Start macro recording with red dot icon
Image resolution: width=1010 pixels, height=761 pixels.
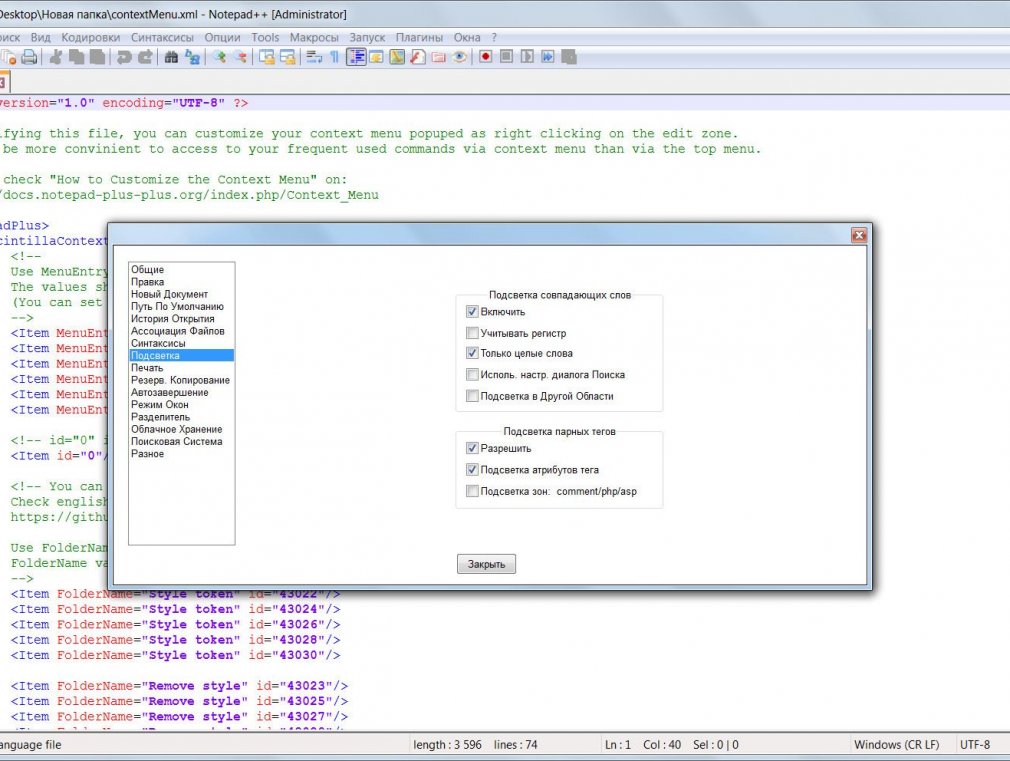(x=486, y=57)
